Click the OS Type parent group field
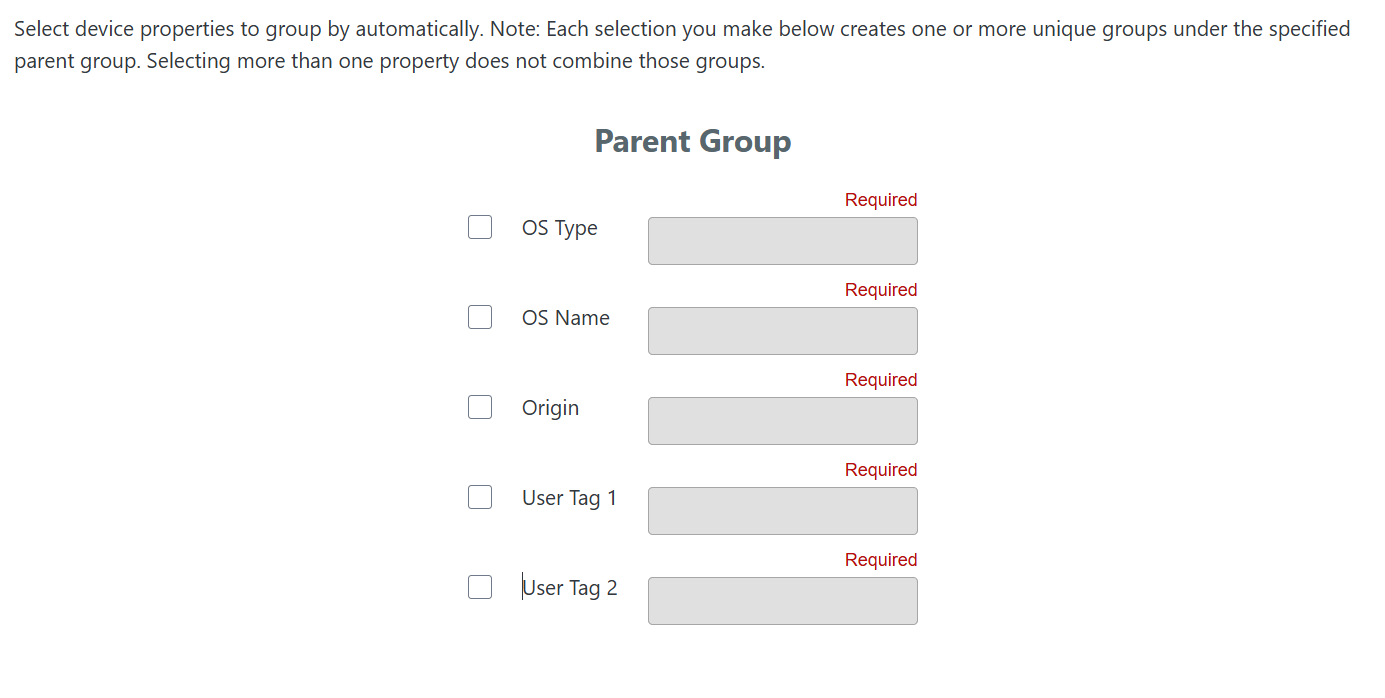The height and width of the screenshot is (698, 1385). pyautogui.click(x=782, y=241)
